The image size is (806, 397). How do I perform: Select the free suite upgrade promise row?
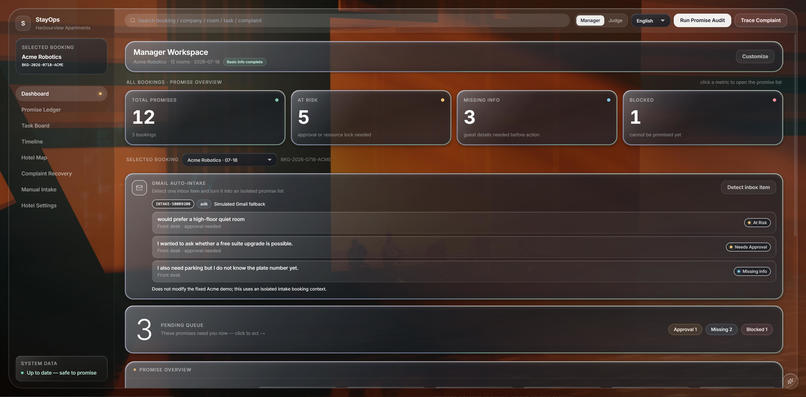pos(464,247)
